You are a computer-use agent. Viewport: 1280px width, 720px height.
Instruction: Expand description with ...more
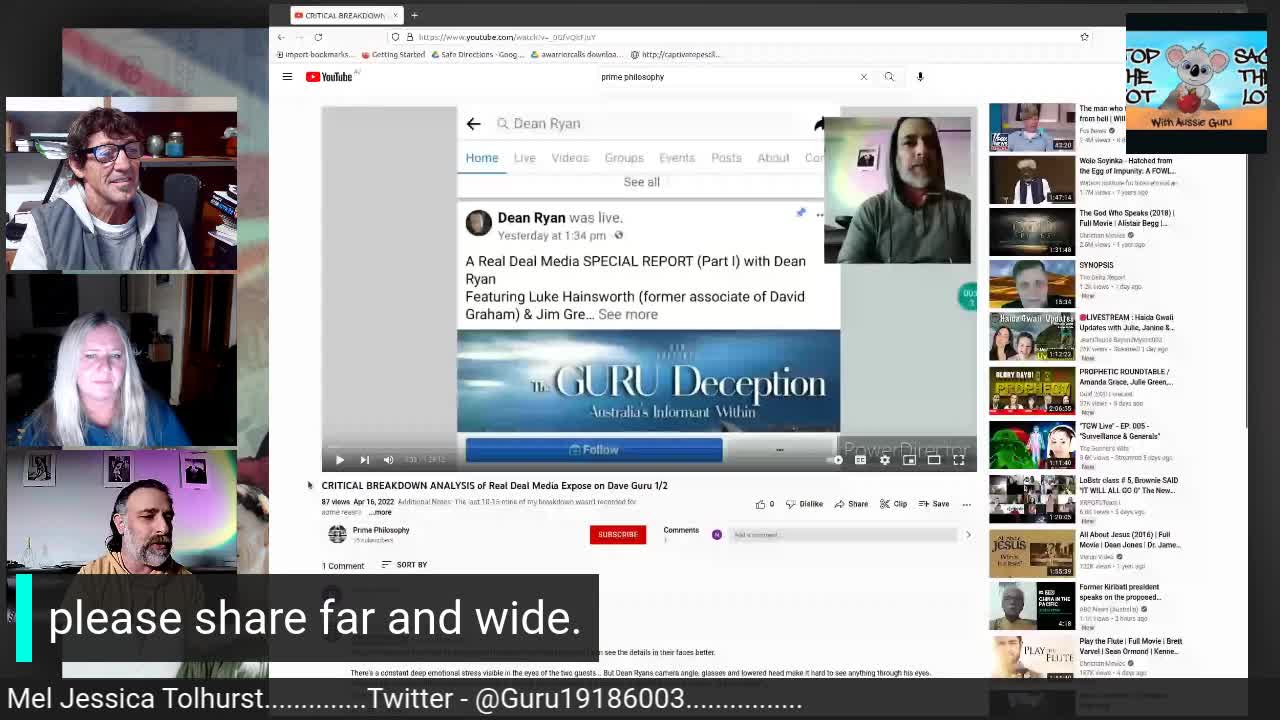[x=381, y=512]
